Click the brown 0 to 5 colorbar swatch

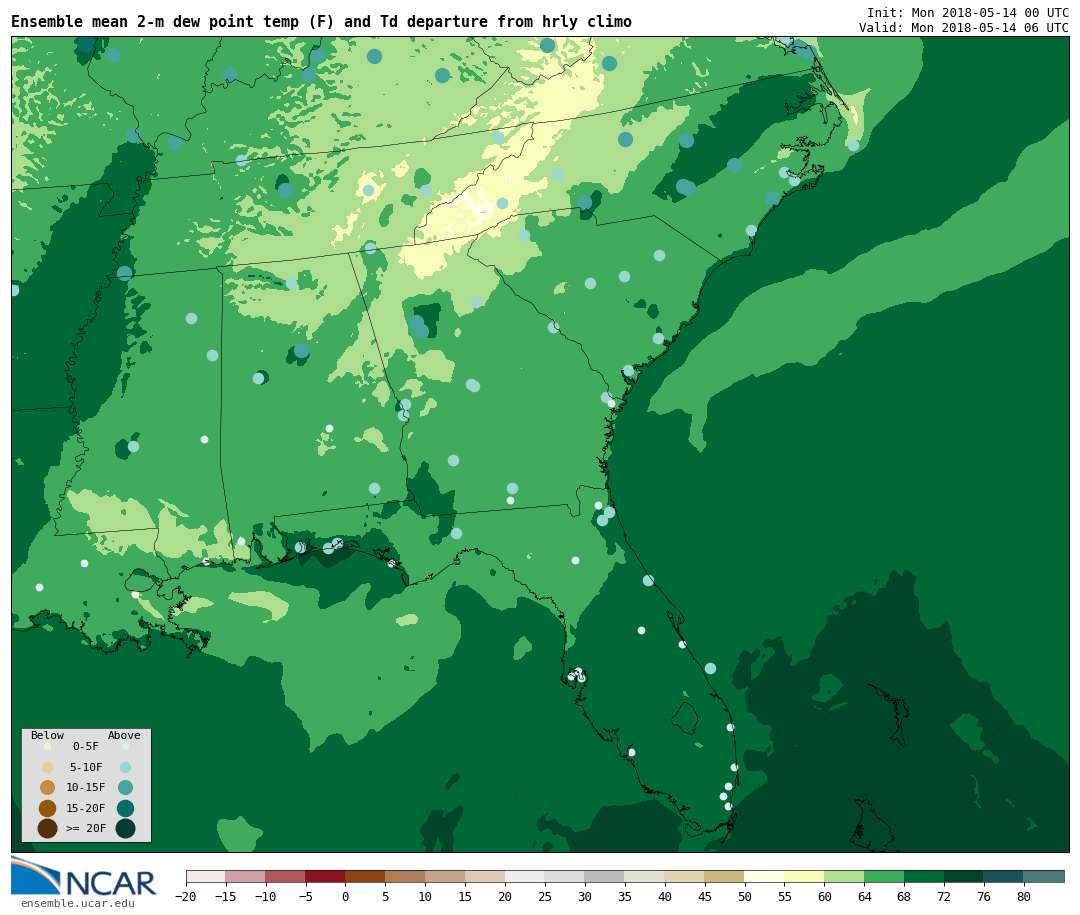[366, 876]
